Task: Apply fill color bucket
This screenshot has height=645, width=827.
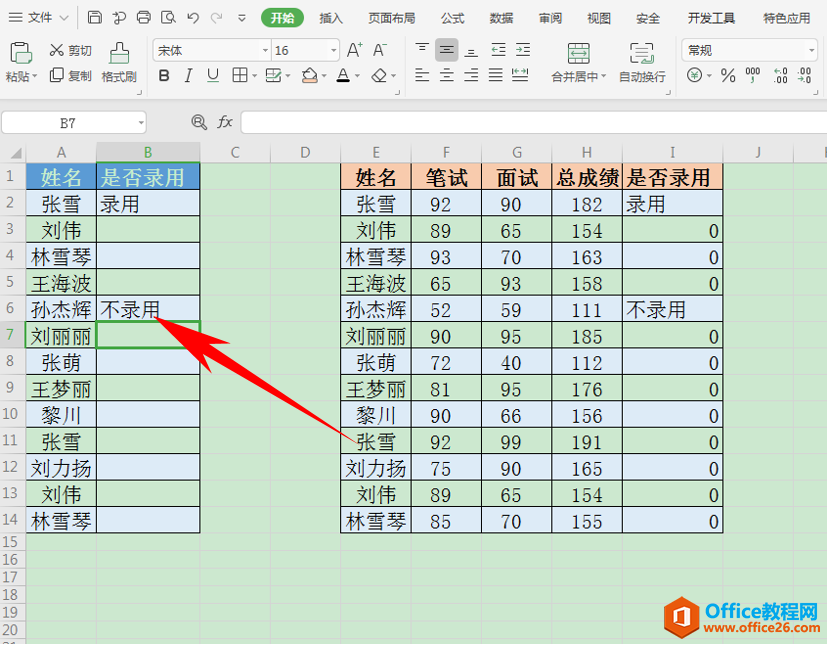Action: (x=310, y=75)
